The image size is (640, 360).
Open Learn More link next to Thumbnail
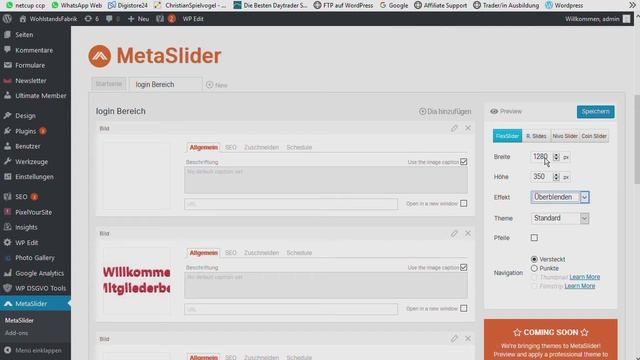[584, 277]
